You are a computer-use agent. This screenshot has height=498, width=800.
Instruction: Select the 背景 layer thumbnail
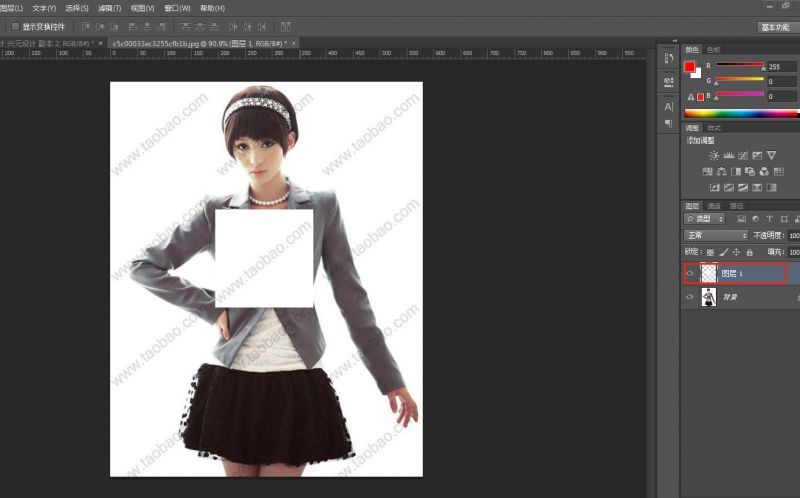[x=709, y=298]
